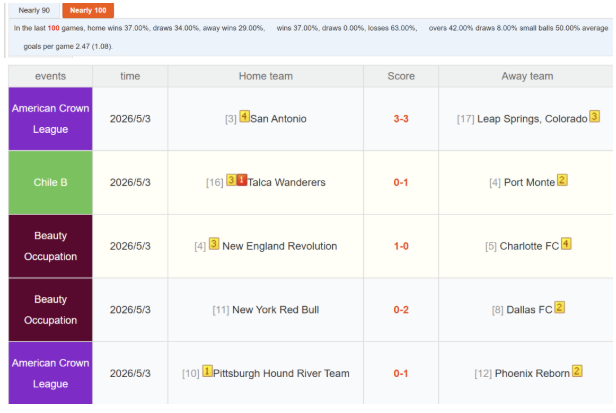The height and width of the screenshot is (413, 616).
Task: Click Phoenix Reborn rank [12]
Action: coord(483,374)
